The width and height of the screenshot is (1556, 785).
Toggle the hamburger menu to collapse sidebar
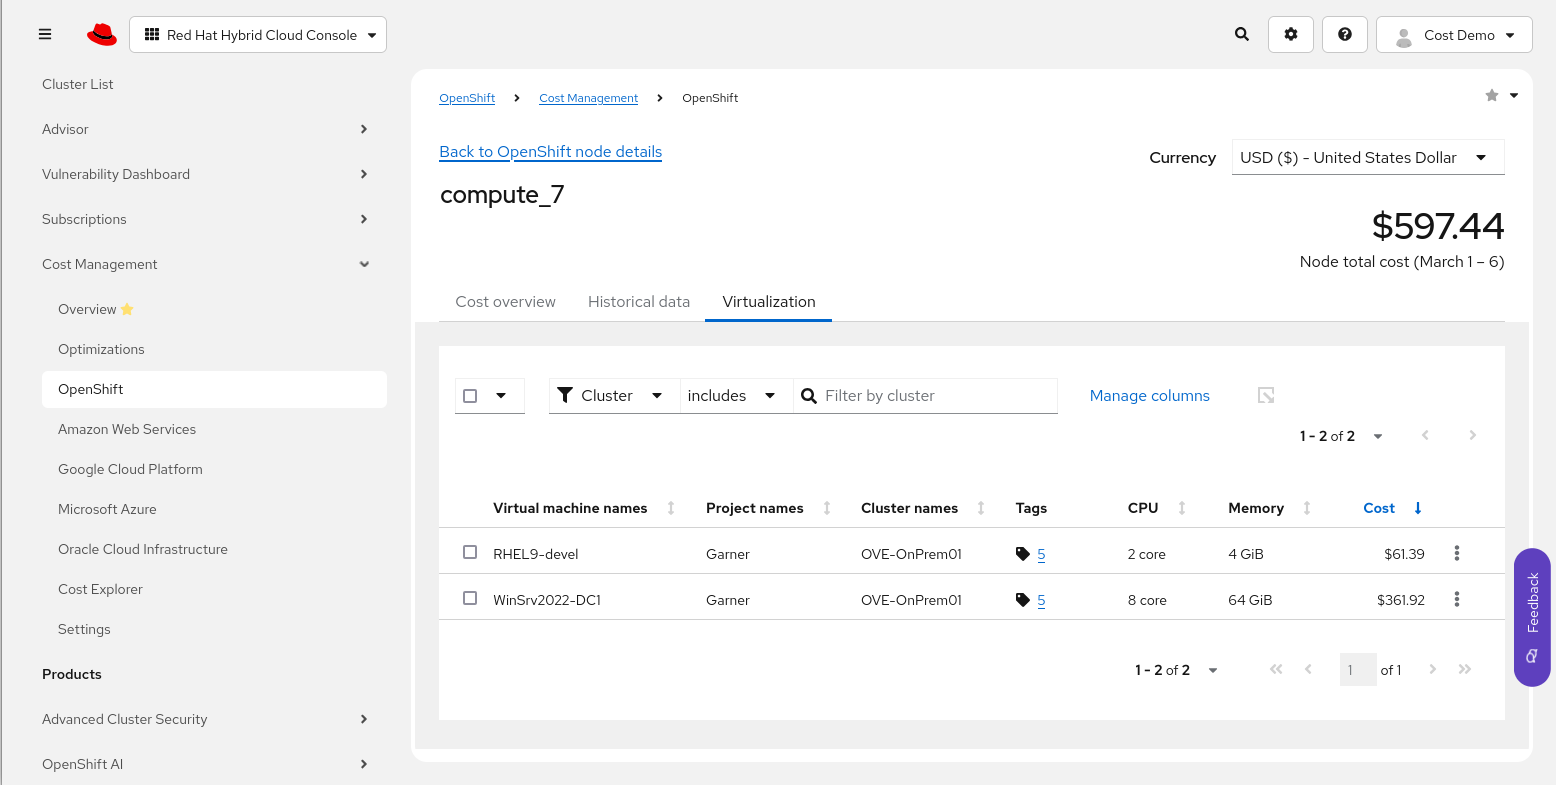click(x=45, y=34)
